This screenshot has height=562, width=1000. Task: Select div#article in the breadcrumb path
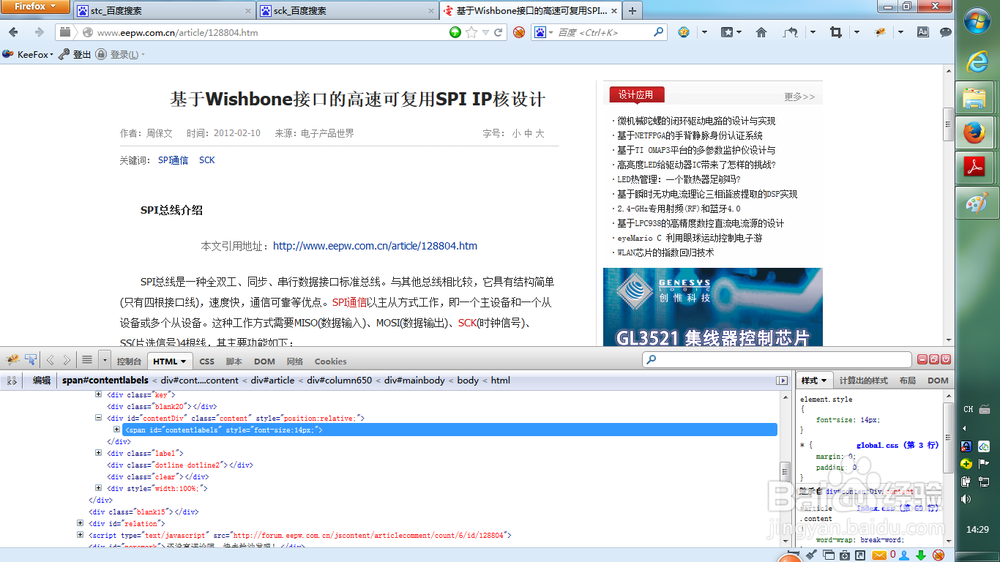tap(272, 380)
